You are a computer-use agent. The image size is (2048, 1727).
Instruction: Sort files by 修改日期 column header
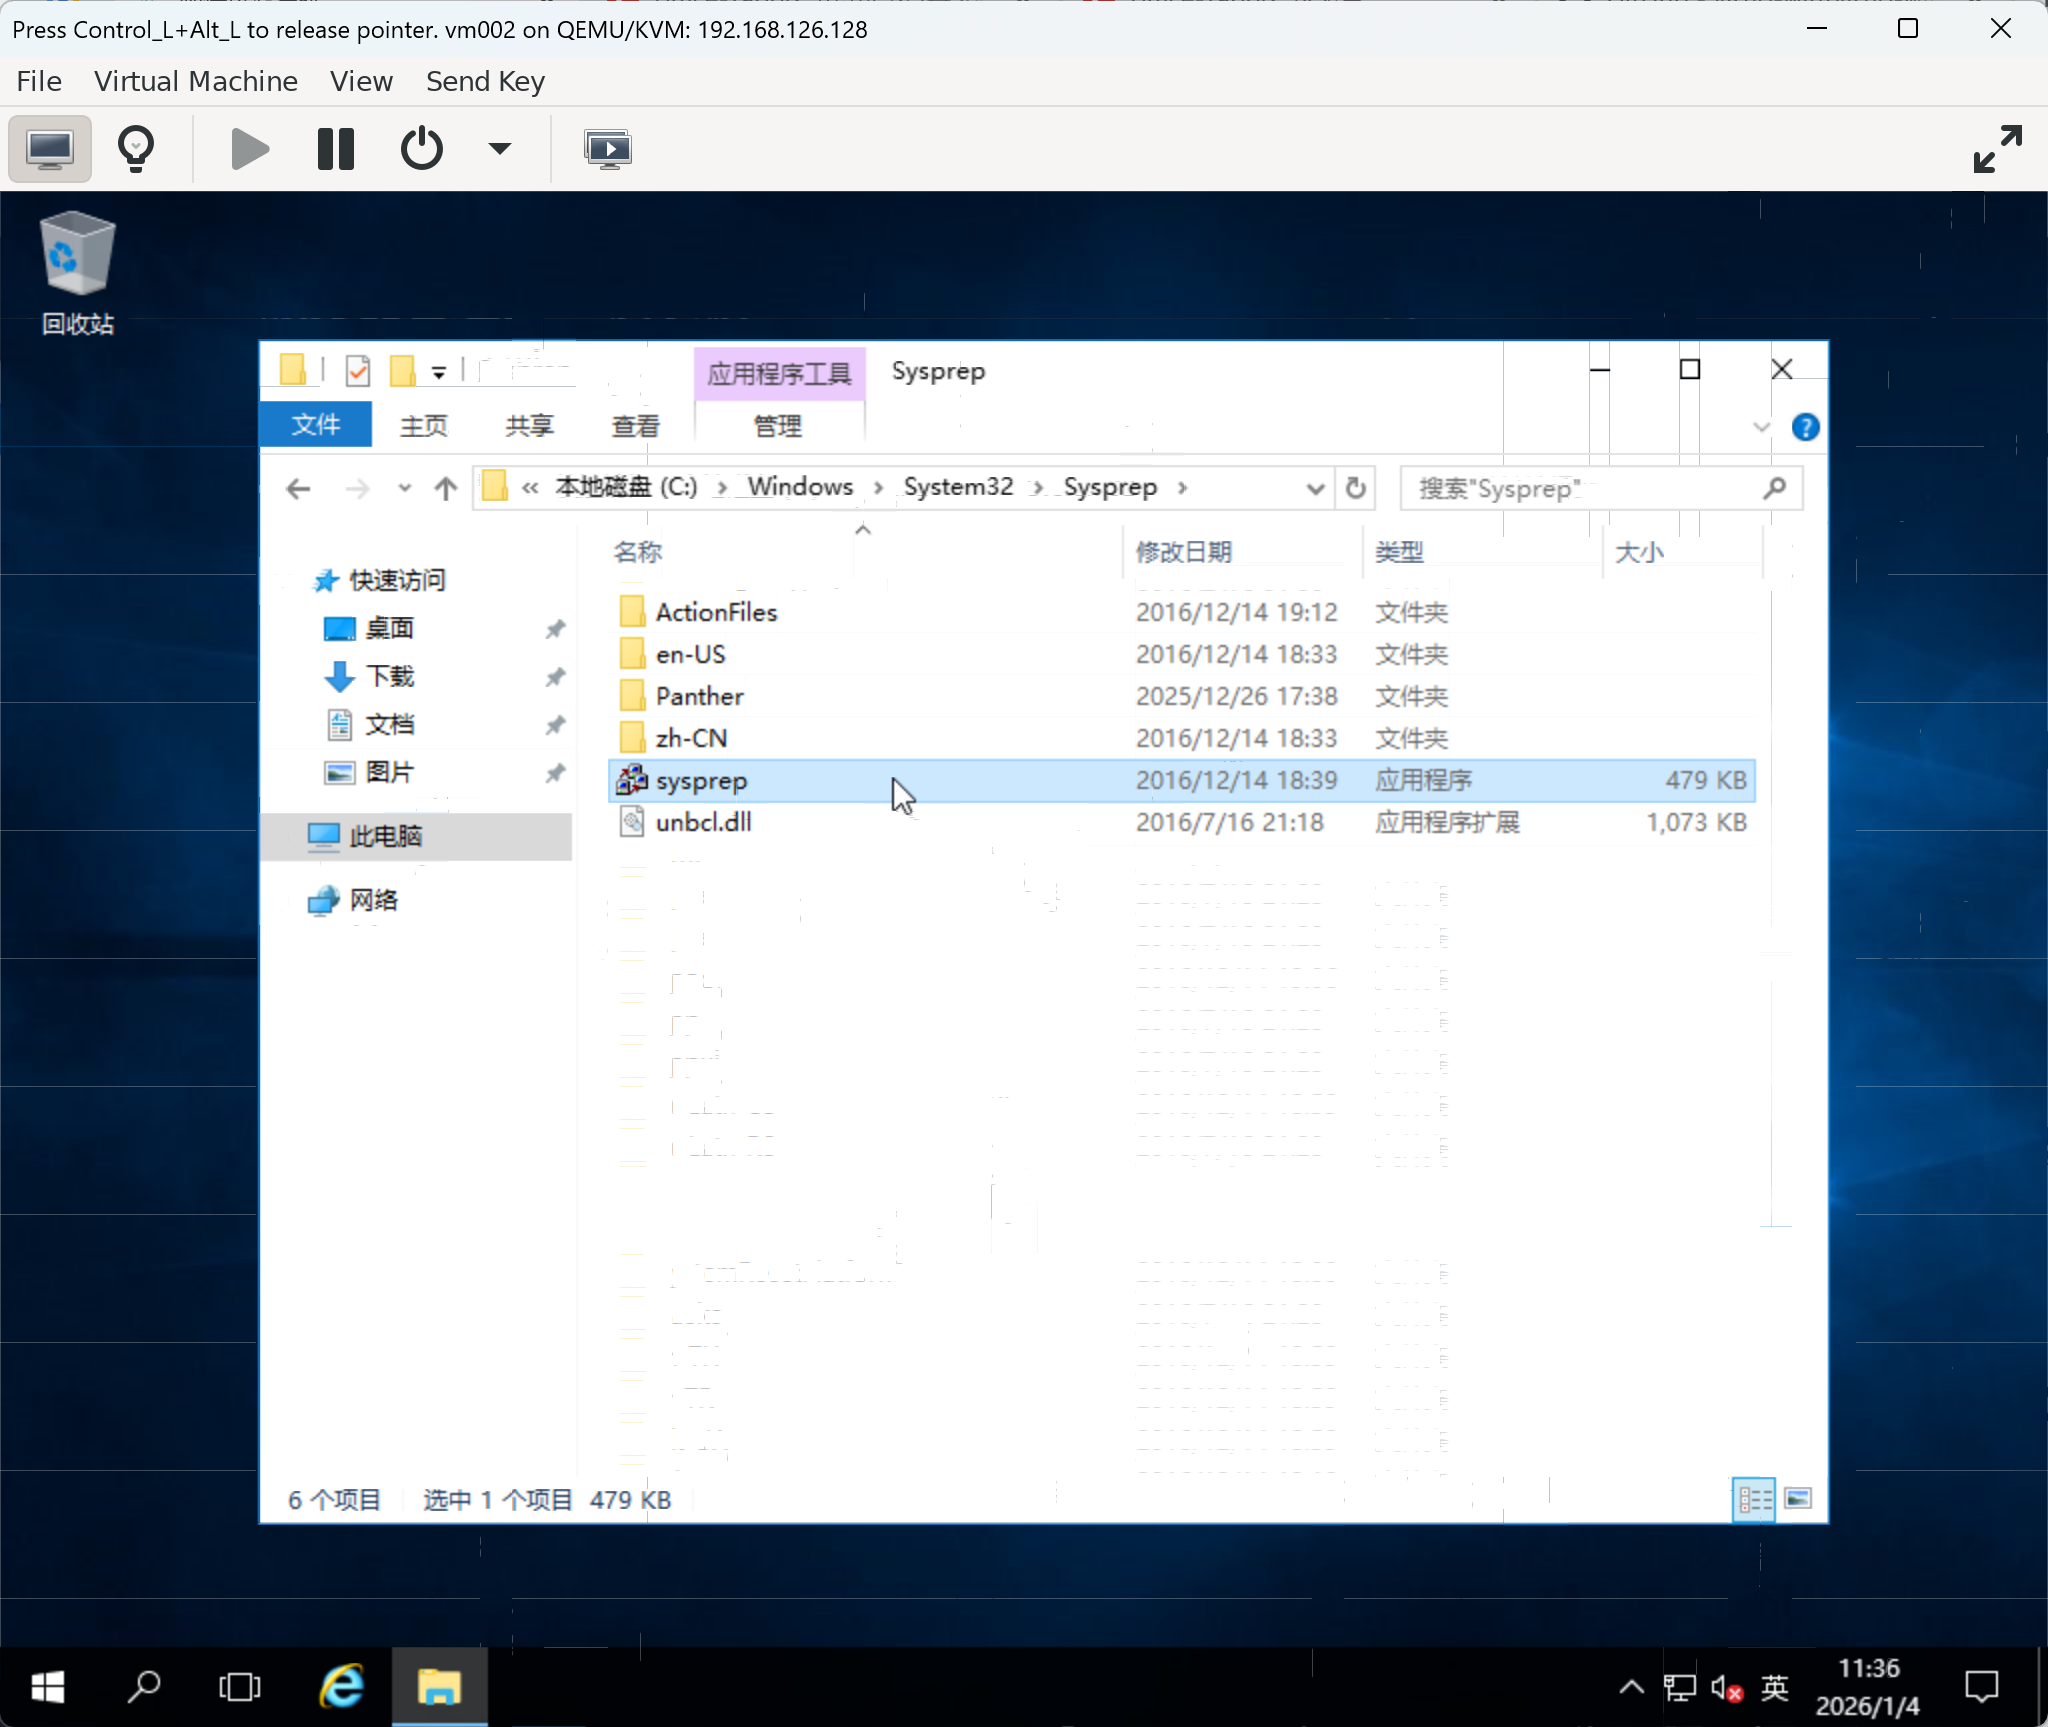[1184, 552]
